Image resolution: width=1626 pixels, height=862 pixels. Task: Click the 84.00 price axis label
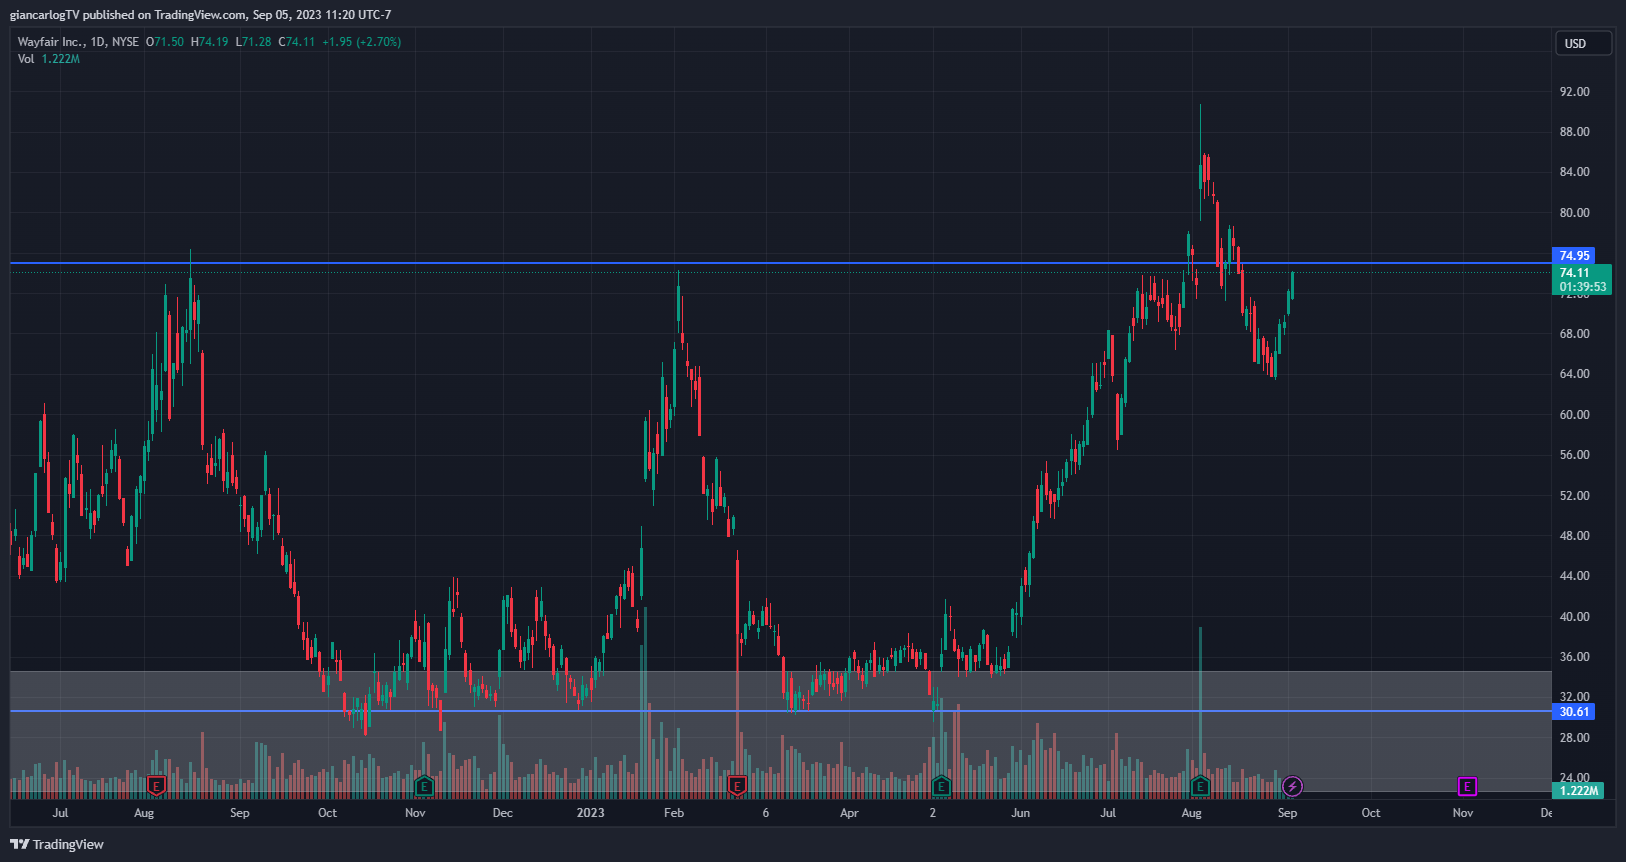tap(1574, 172)
